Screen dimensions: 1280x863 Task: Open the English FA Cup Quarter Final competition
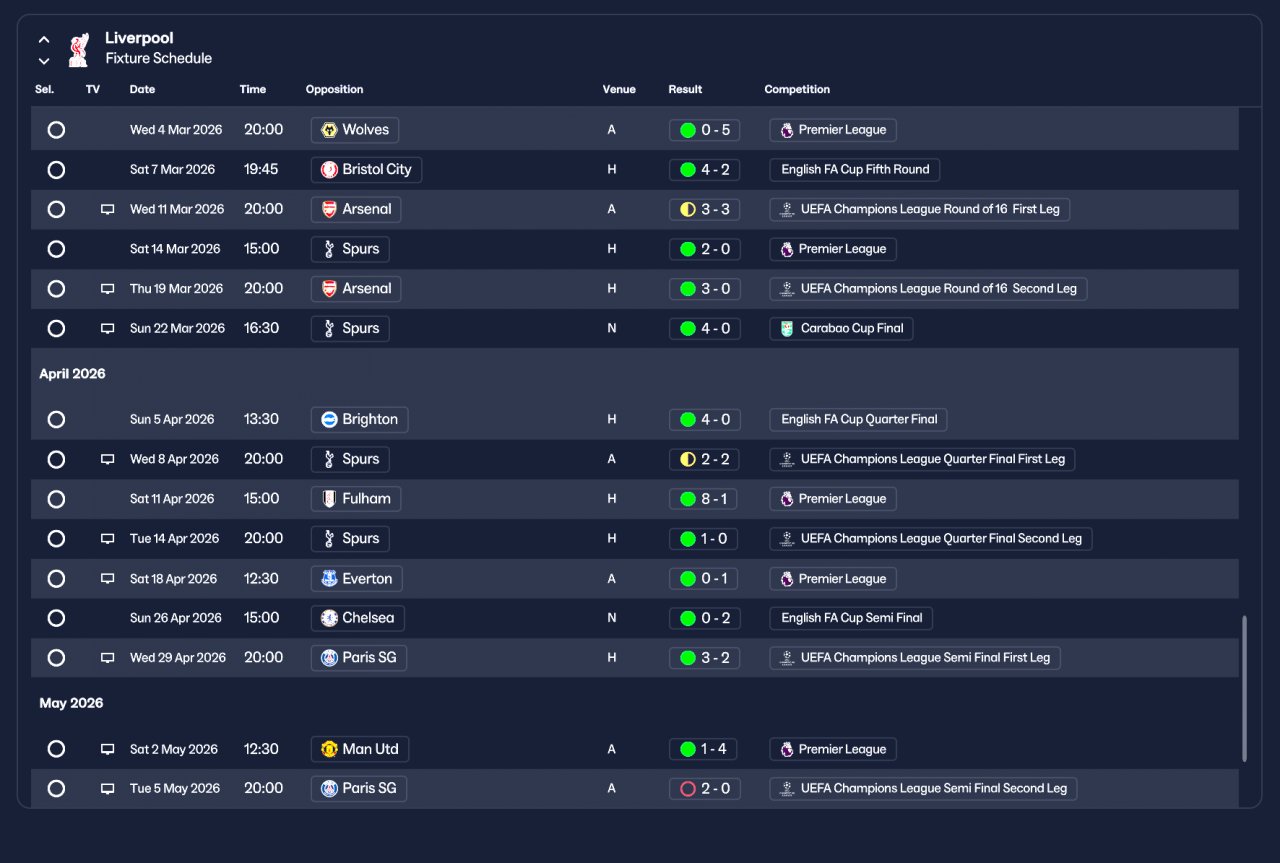tap(859, 420)
